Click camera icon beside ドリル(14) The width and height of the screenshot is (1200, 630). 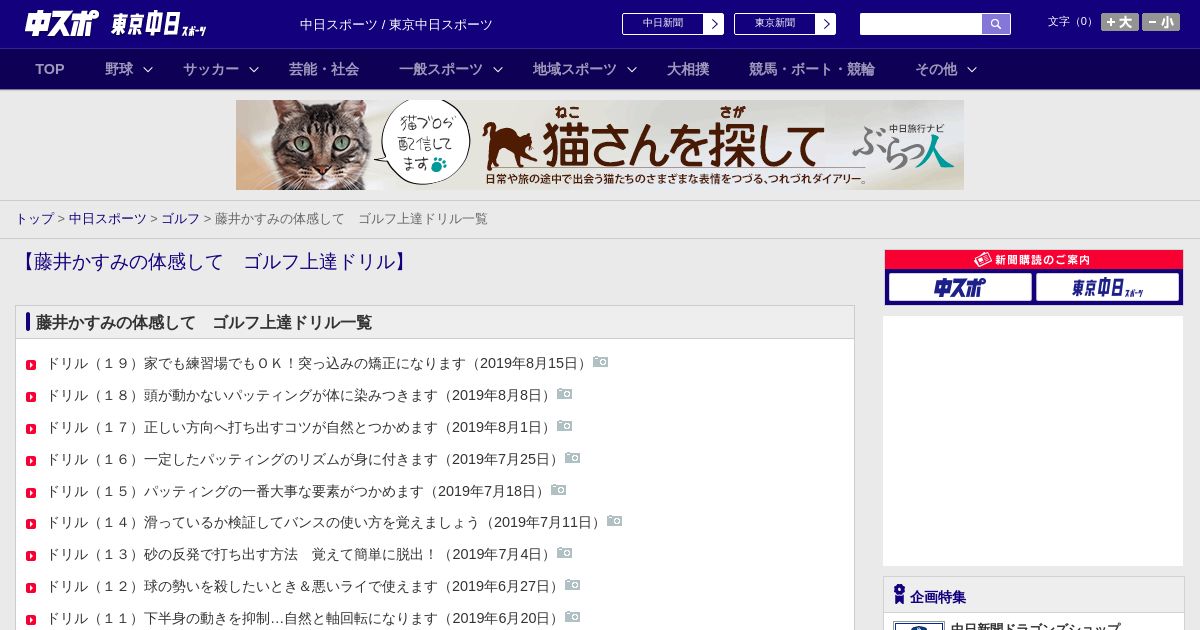click(x=614, y=521)
